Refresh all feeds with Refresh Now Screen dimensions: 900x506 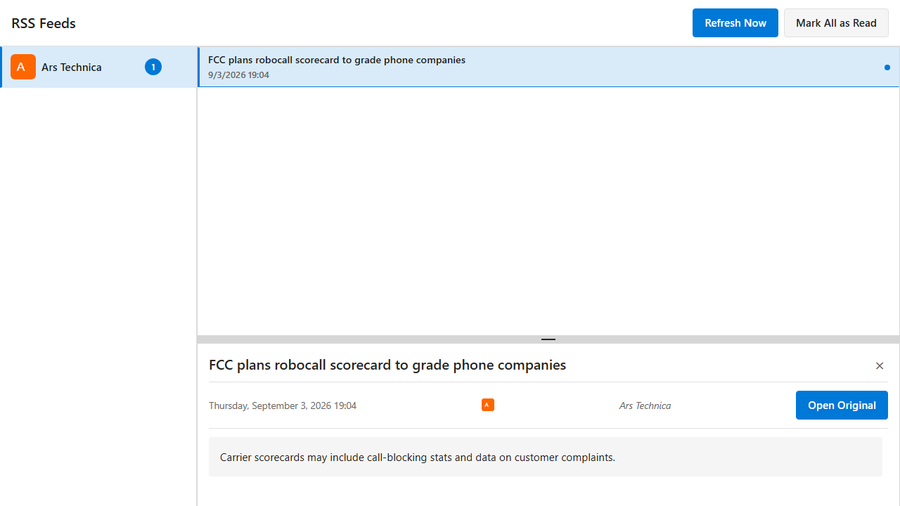click(x=735, y=23)
